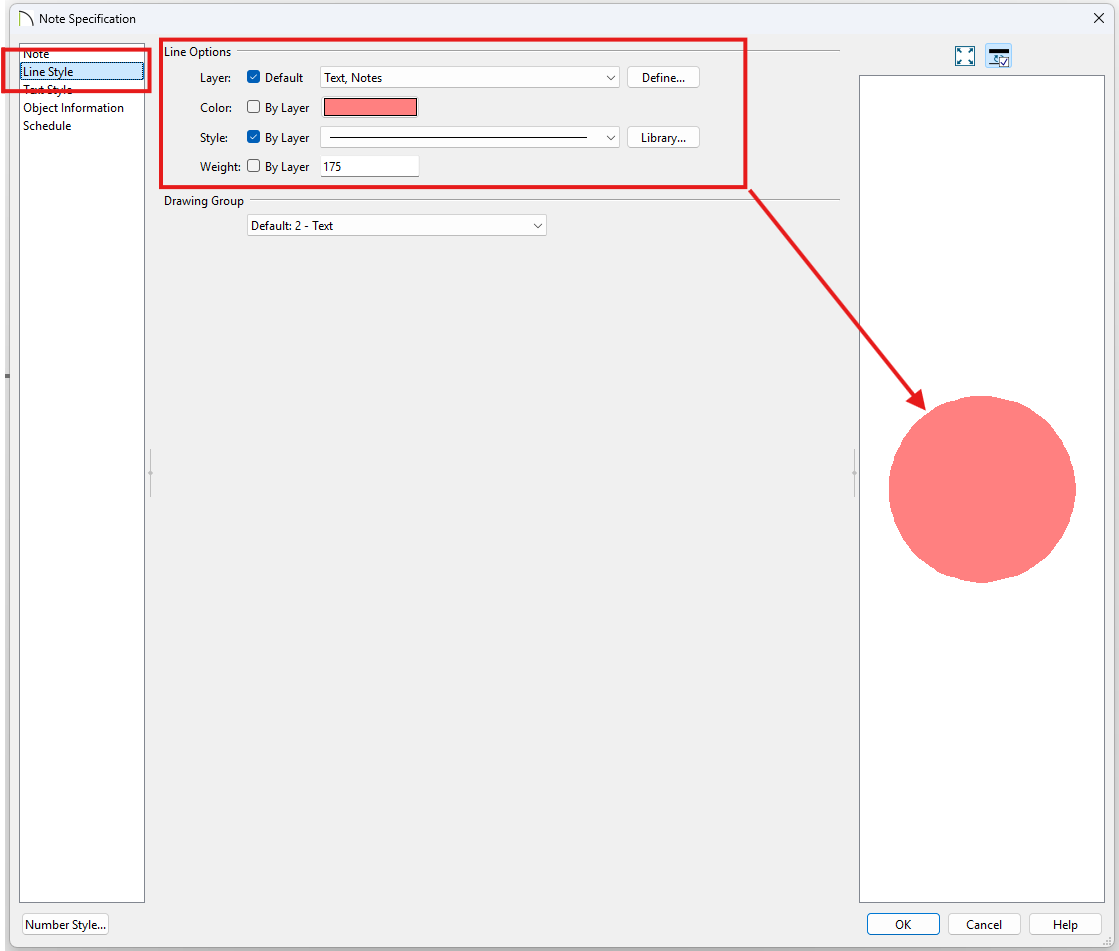The image size is (1119, 951).
Task: Uncheck the Style By Layer checkbox
Action: pos(253,137)
